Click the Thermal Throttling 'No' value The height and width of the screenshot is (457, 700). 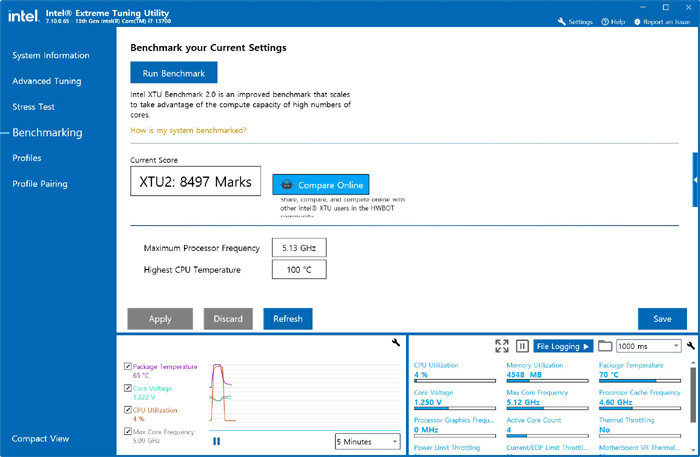604,430
